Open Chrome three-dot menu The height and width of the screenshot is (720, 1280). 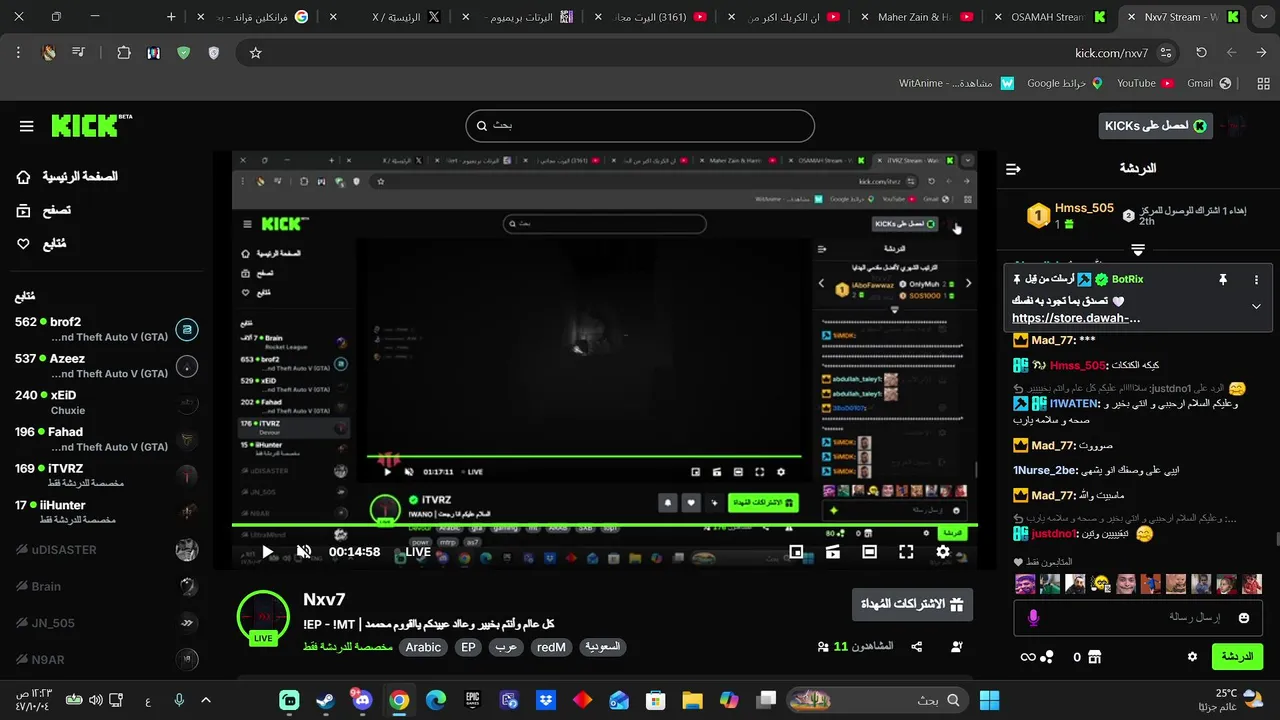(x=18, y=53)
